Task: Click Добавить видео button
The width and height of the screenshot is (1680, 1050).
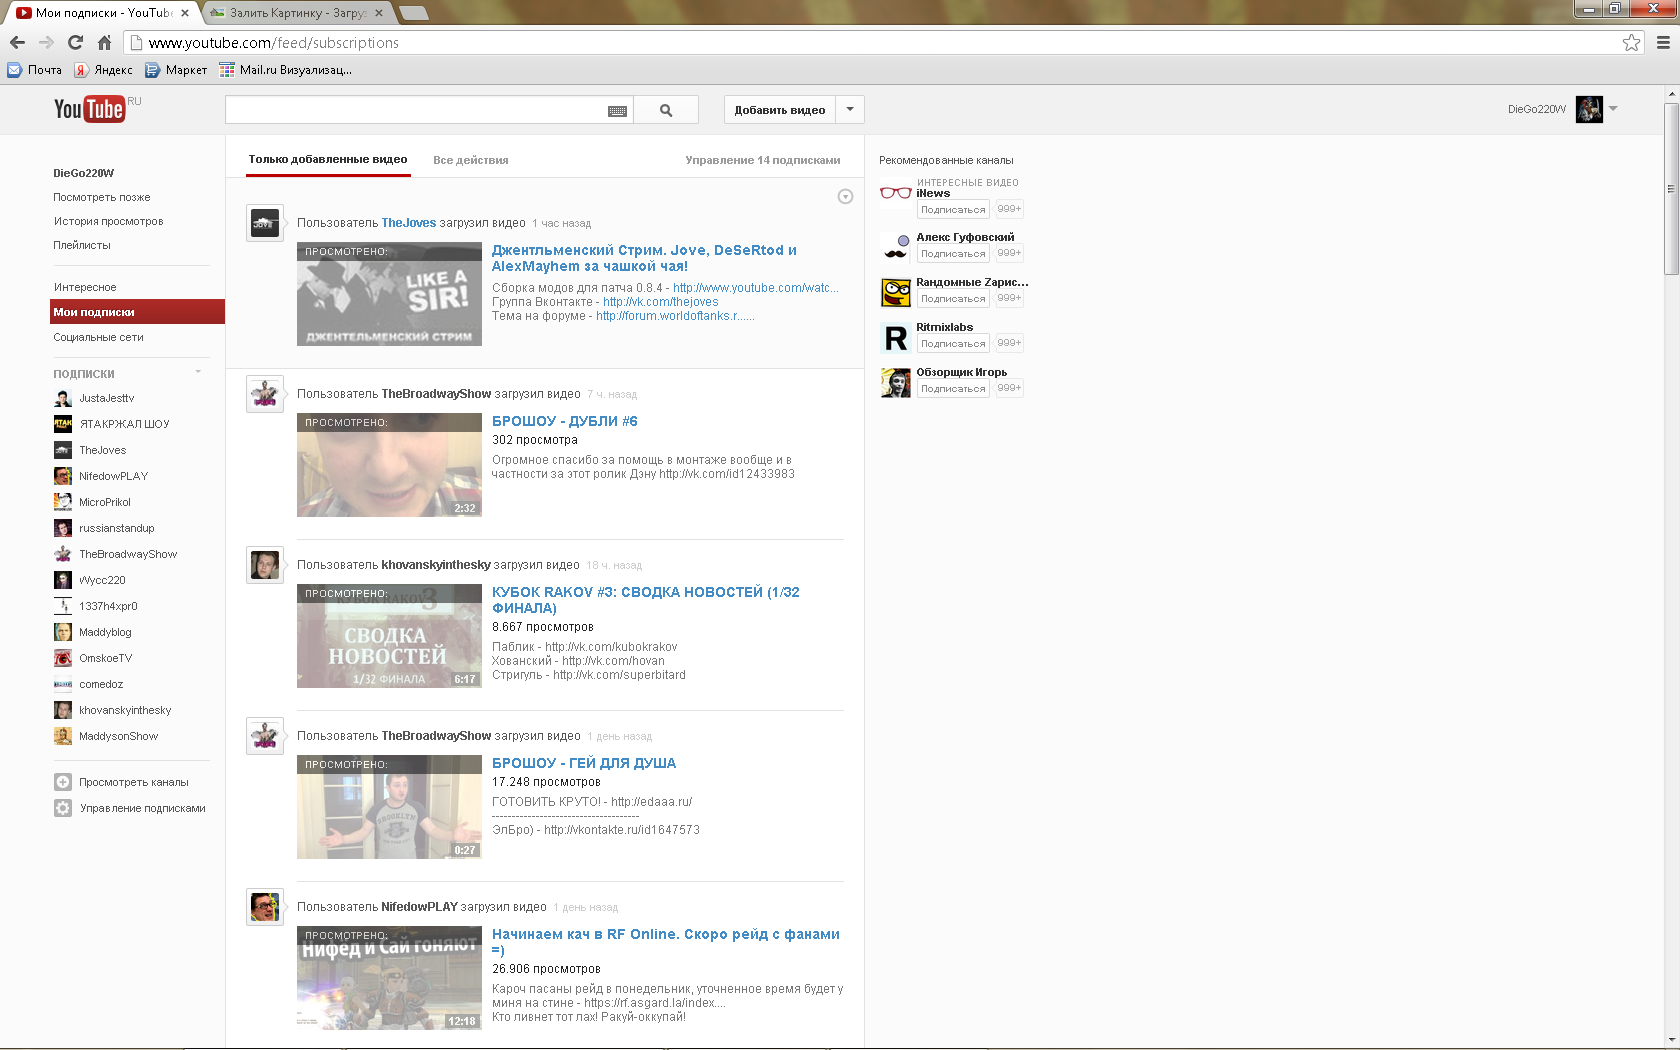Action: (x=780, y=110)
